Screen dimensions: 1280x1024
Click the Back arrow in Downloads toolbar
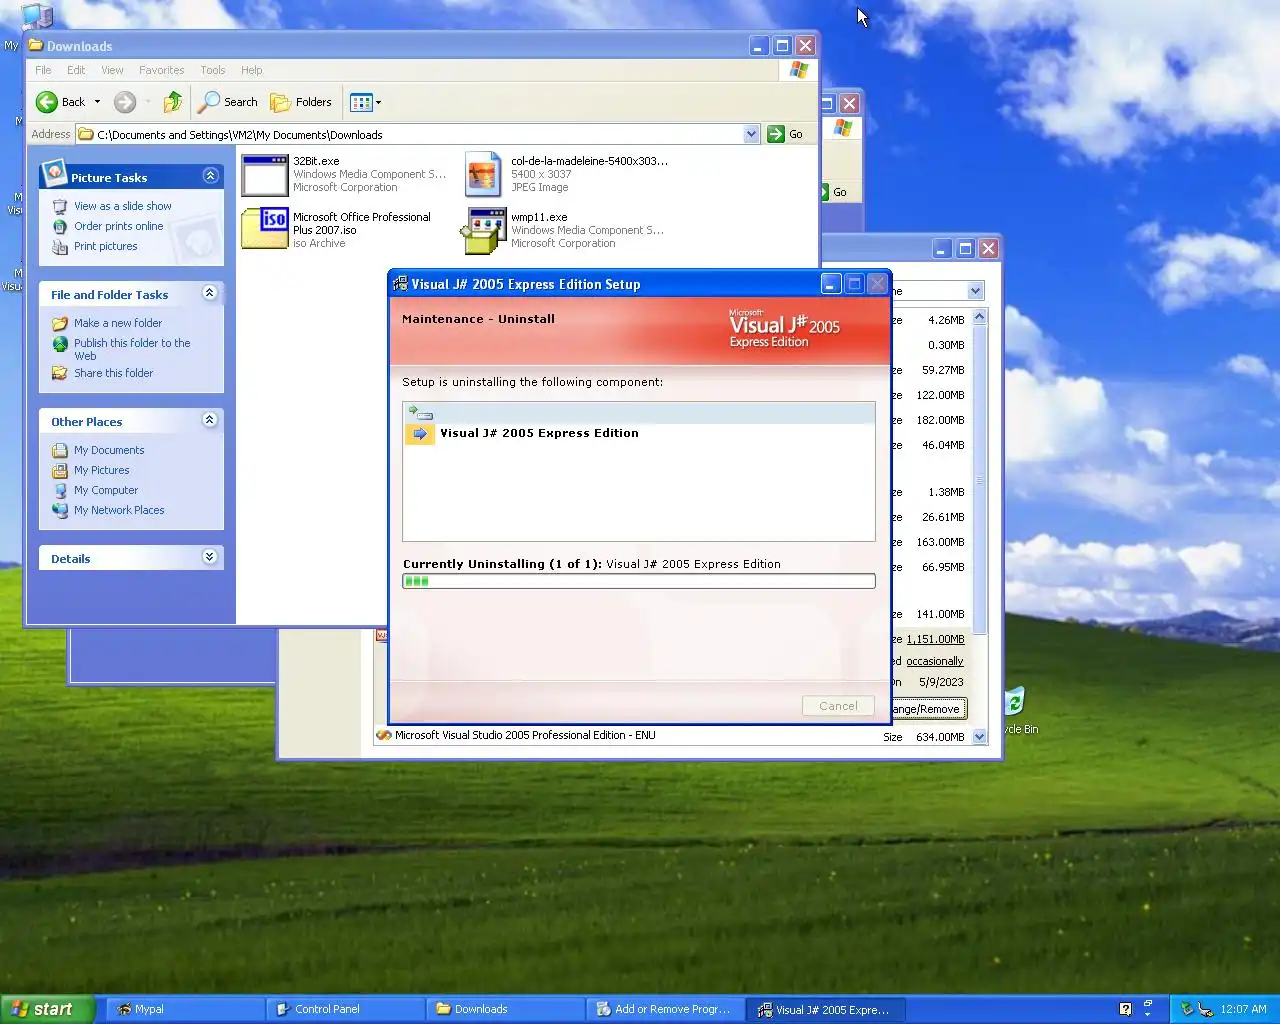47,102
